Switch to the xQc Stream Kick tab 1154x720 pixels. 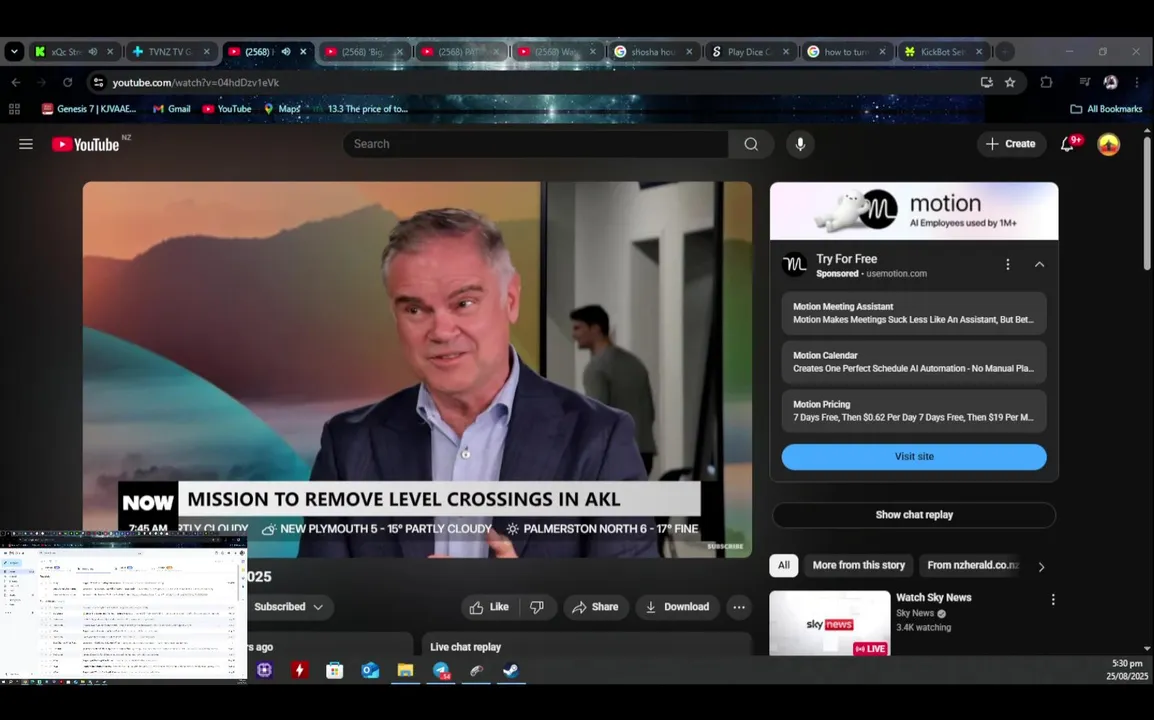[74, 52]
